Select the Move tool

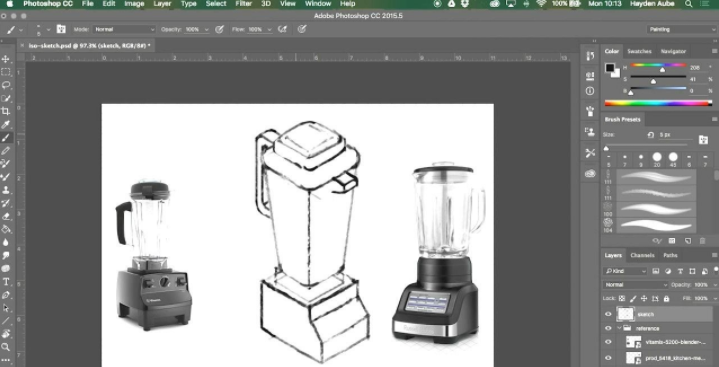pyautogui.click(x=6, y=59)
